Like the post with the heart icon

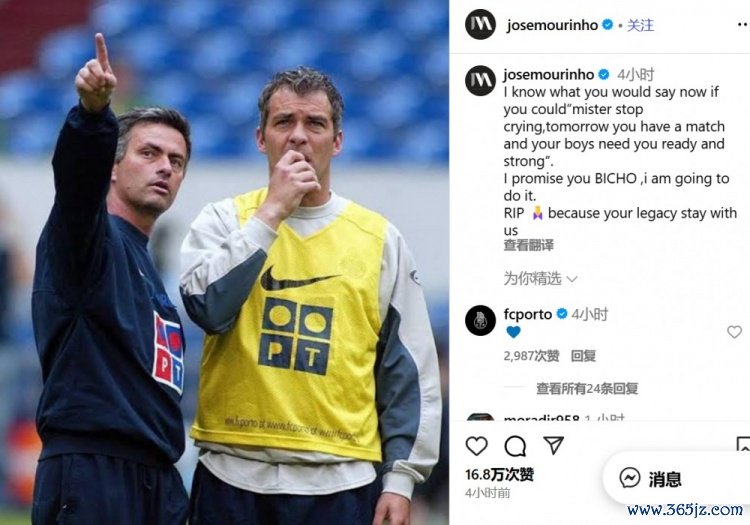pyautogui.click(x=476, y=446)
